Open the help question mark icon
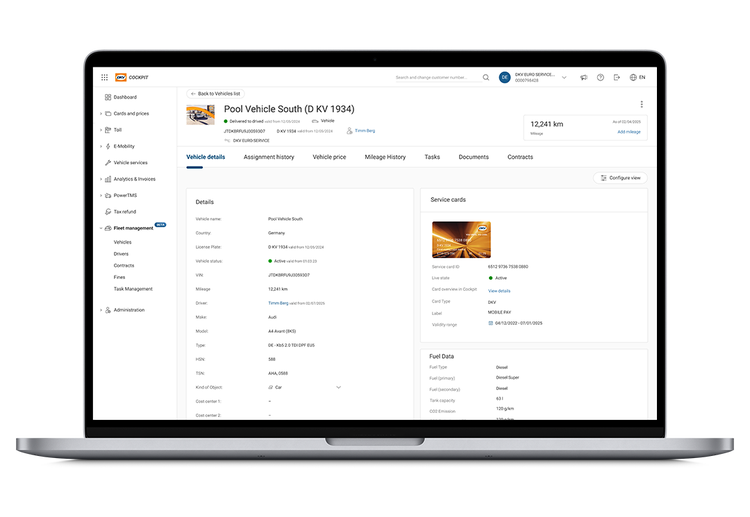Screen dimensions: 750x517 [600, 77]
